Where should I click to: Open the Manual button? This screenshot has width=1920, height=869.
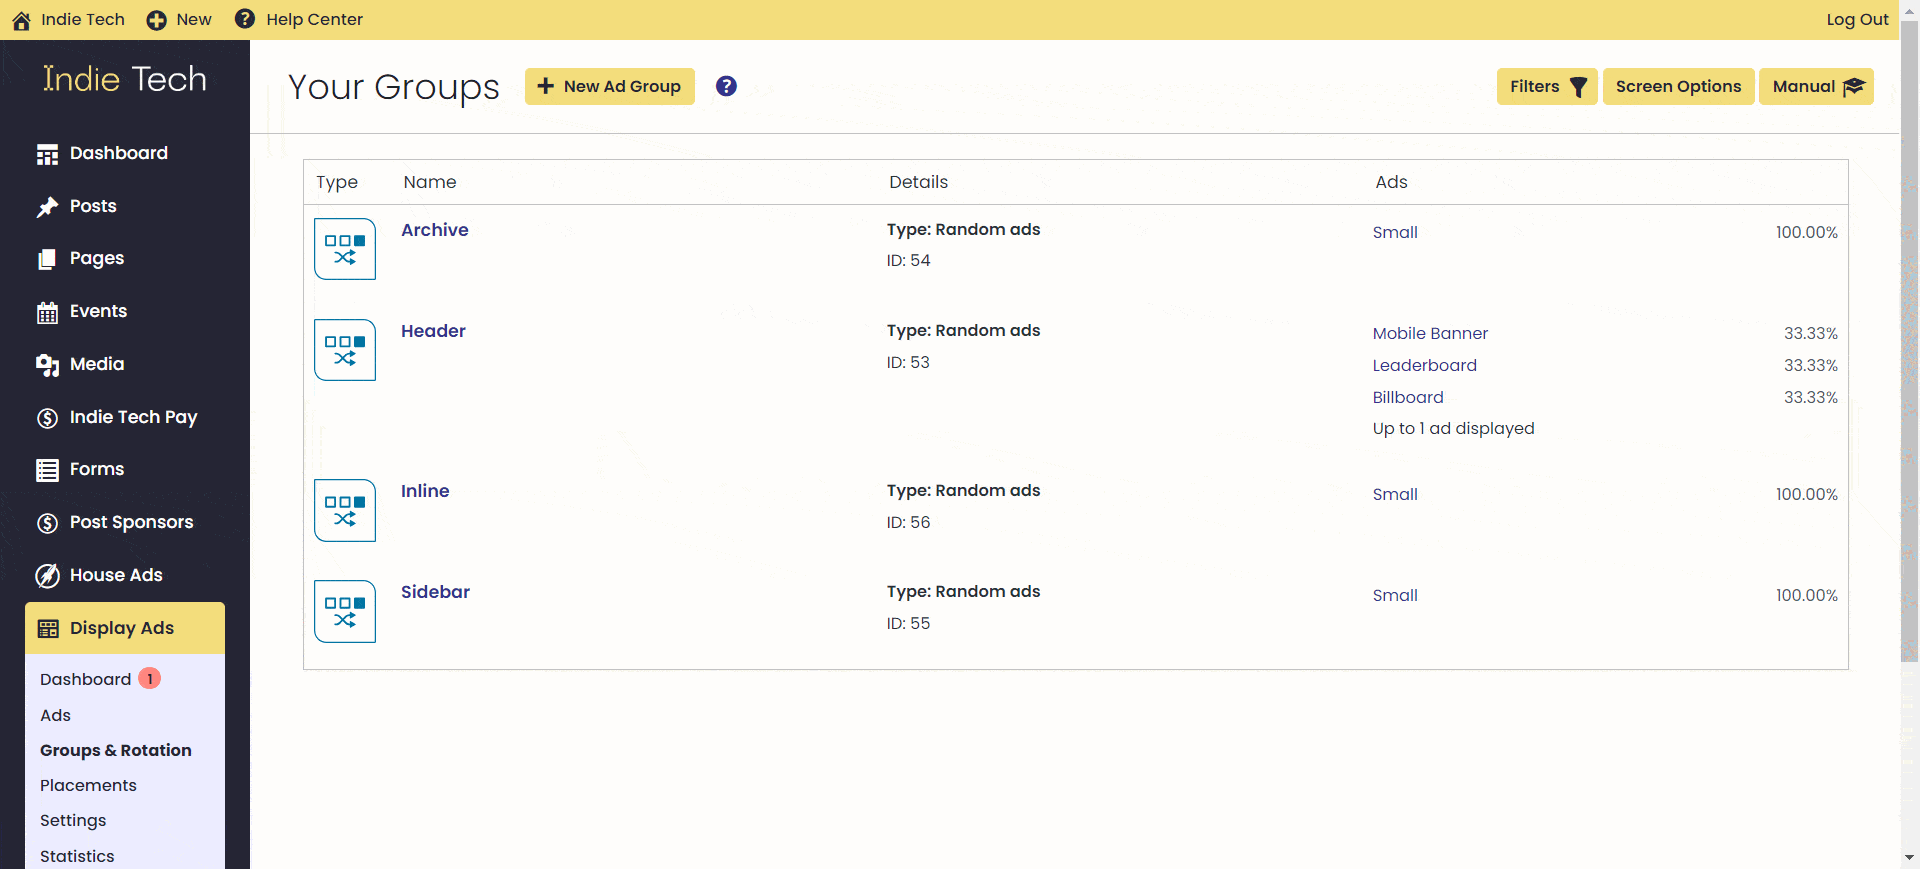1816,87
